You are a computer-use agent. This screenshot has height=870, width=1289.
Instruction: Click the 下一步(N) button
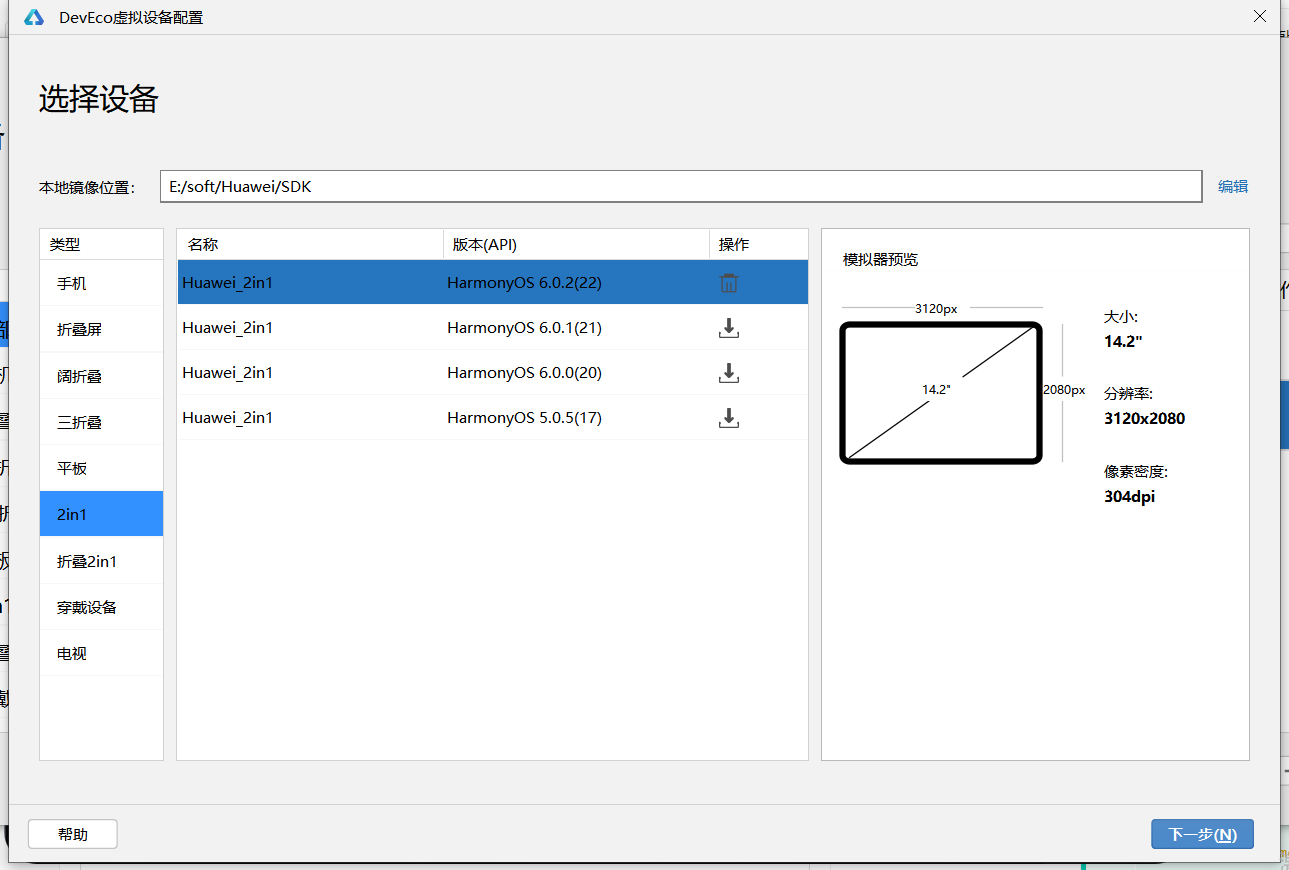click(1202, 834)
